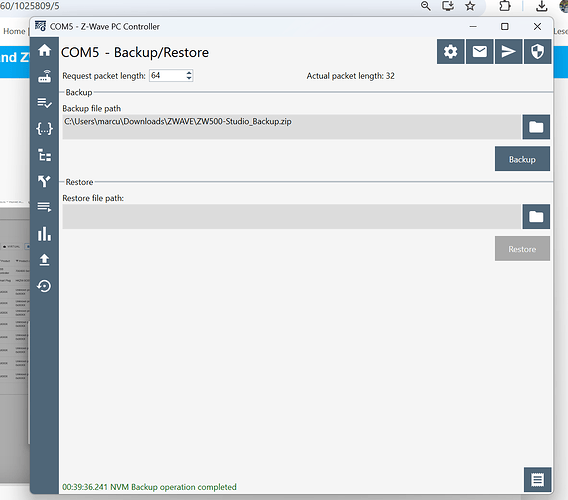Screen dimensions: 568x500
Task: Decrease the request packet length value
Action: (x=189, y=78)
